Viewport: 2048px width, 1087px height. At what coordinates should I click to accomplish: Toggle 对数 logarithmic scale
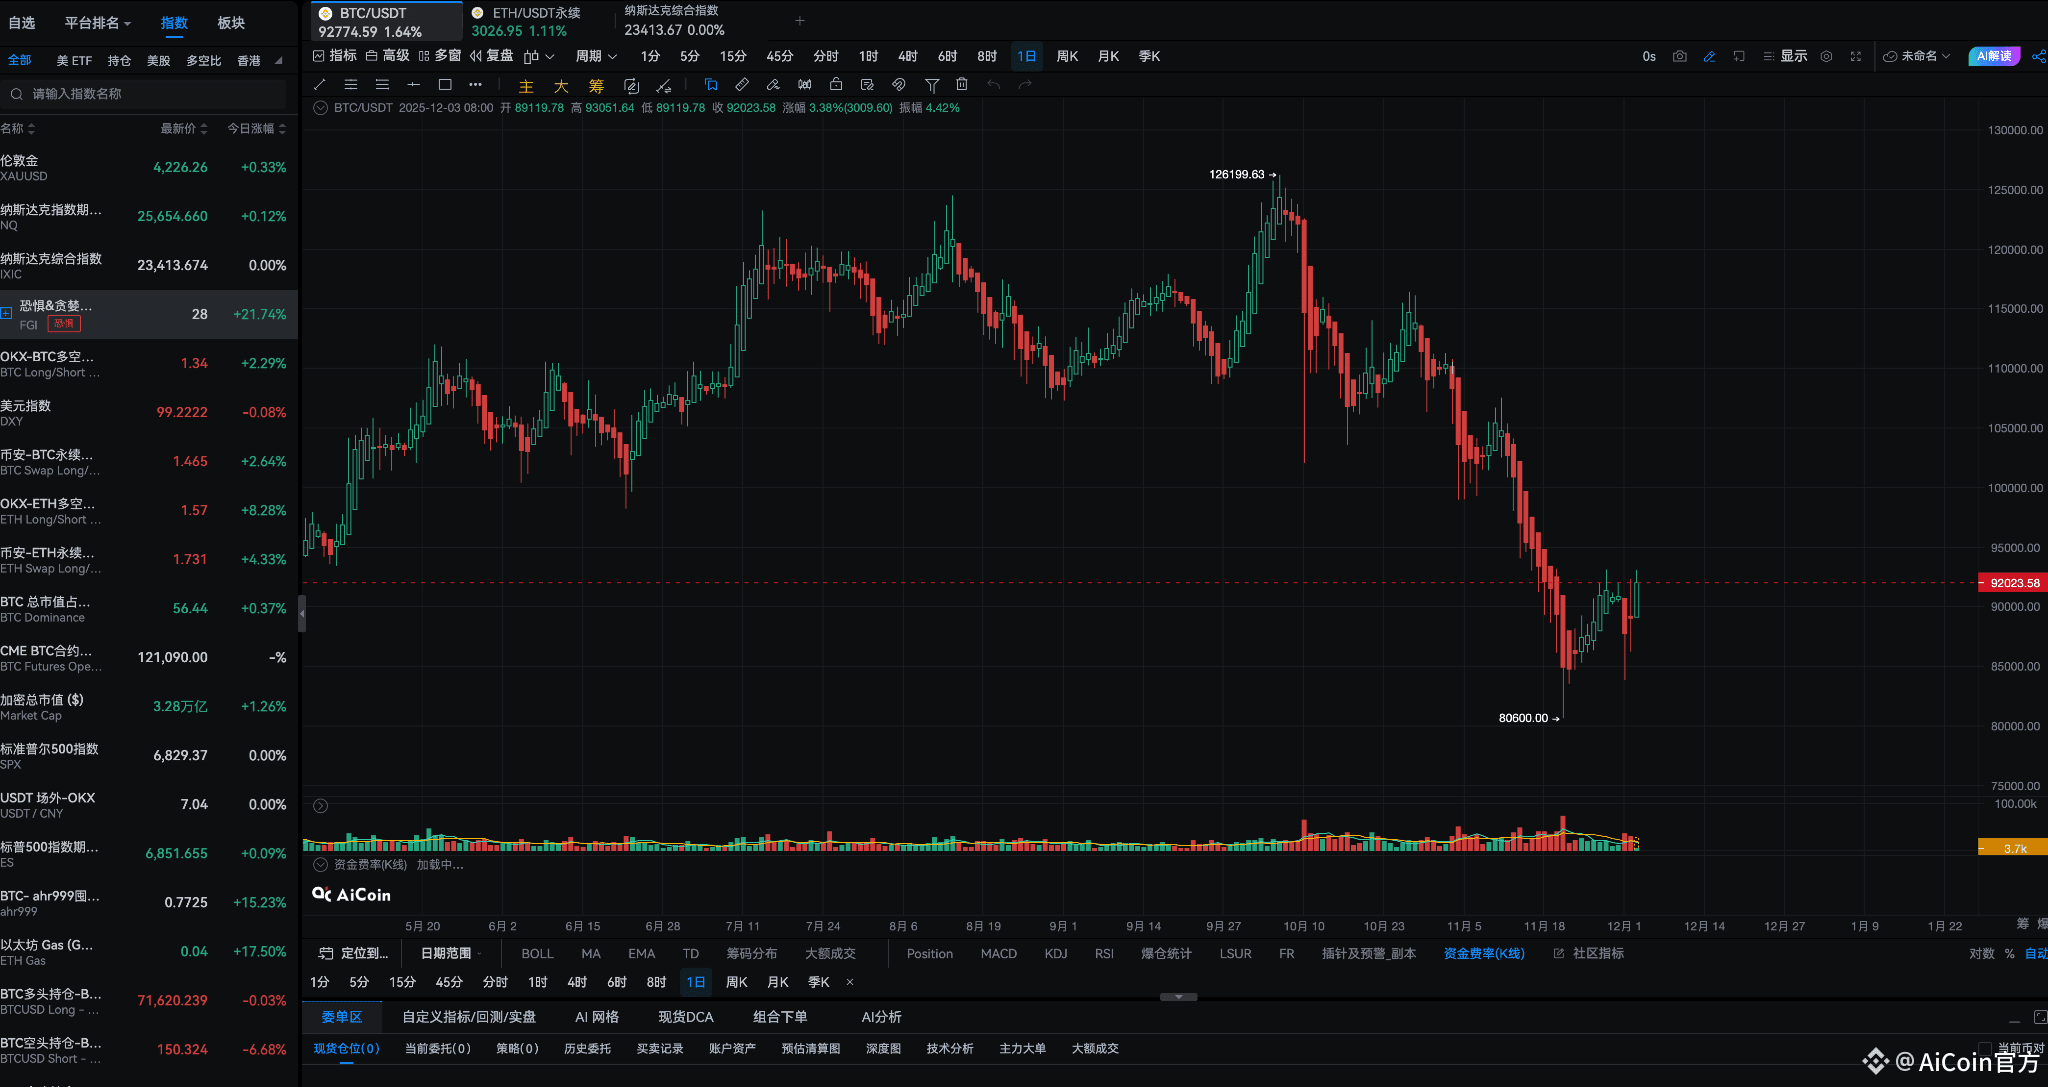click(1981, 954)
